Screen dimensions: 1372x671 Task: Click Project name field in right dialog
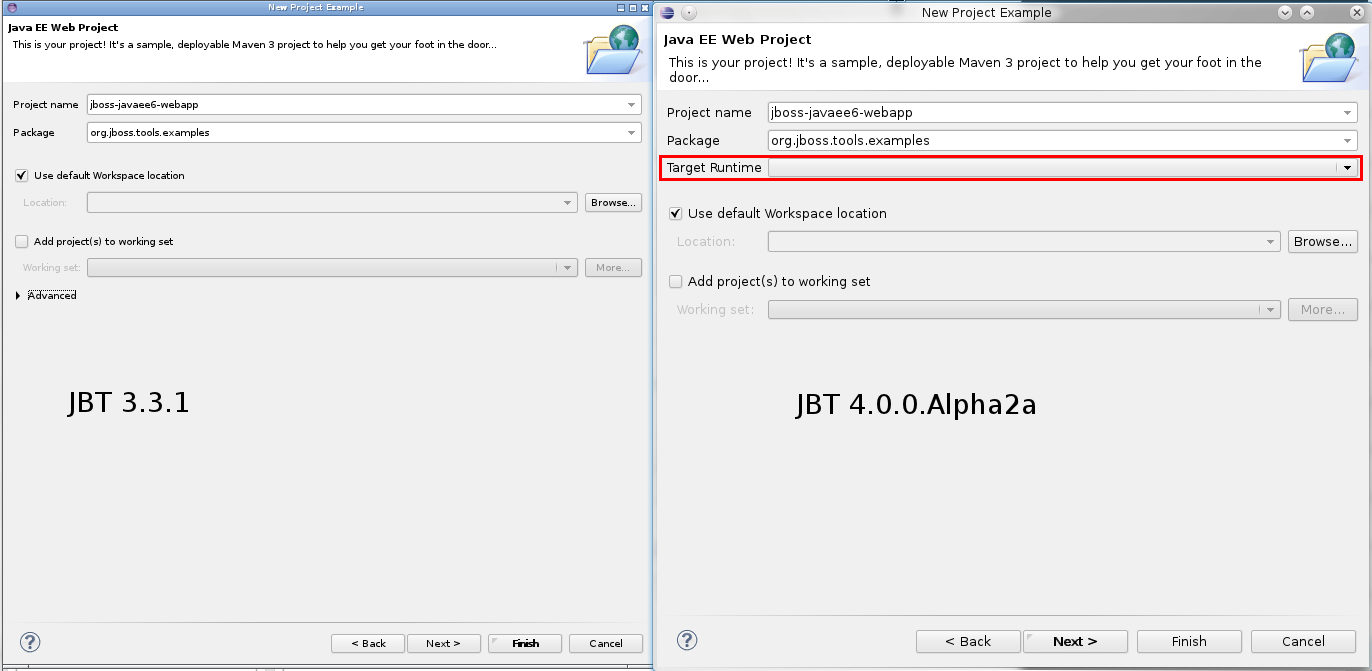1062,113
